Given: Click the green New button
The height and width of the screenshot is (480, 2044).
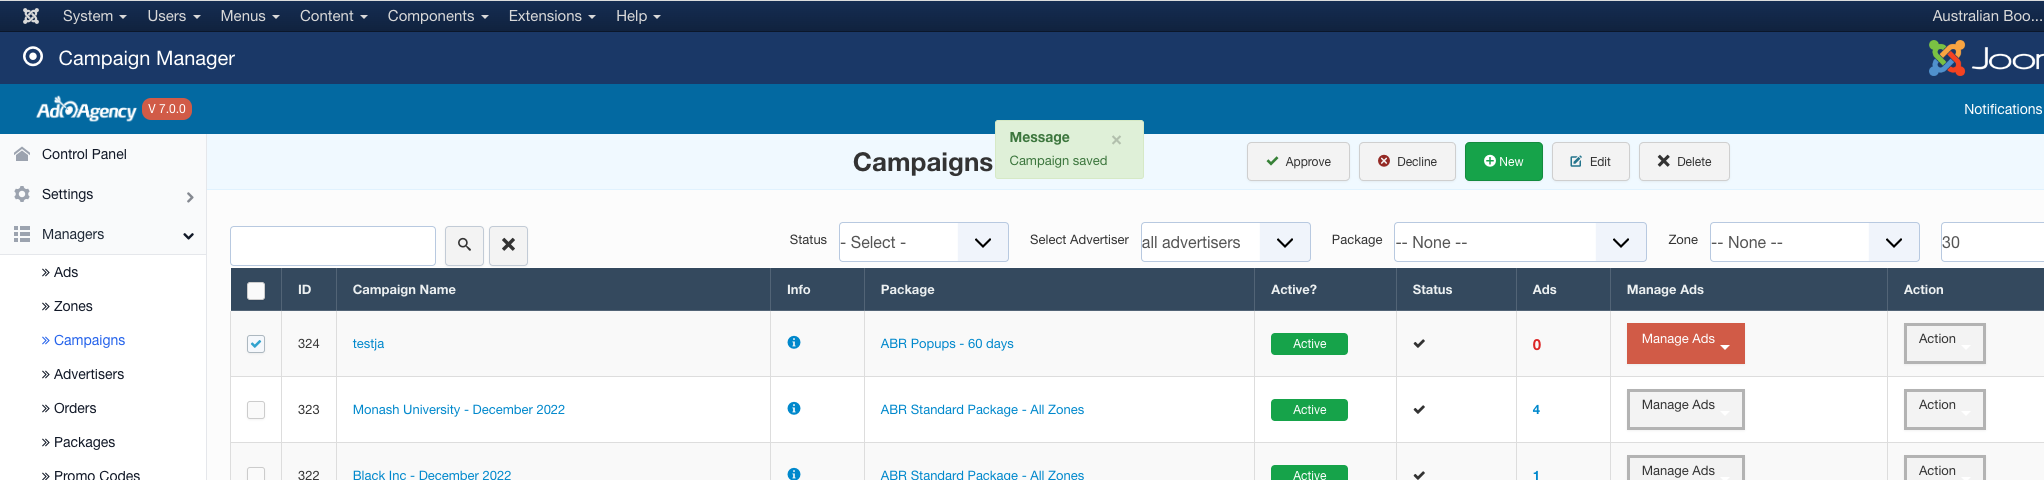Looking at the screenshot, I should 1503,162.
